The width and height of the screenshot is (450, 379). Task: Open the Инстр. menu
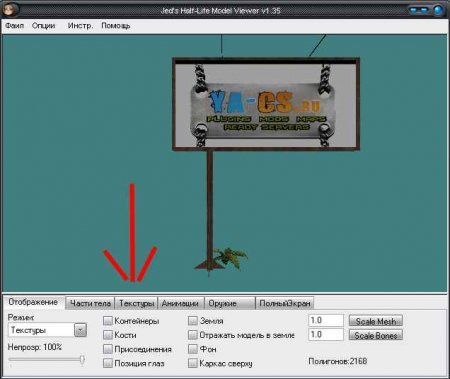pos(80,26)
